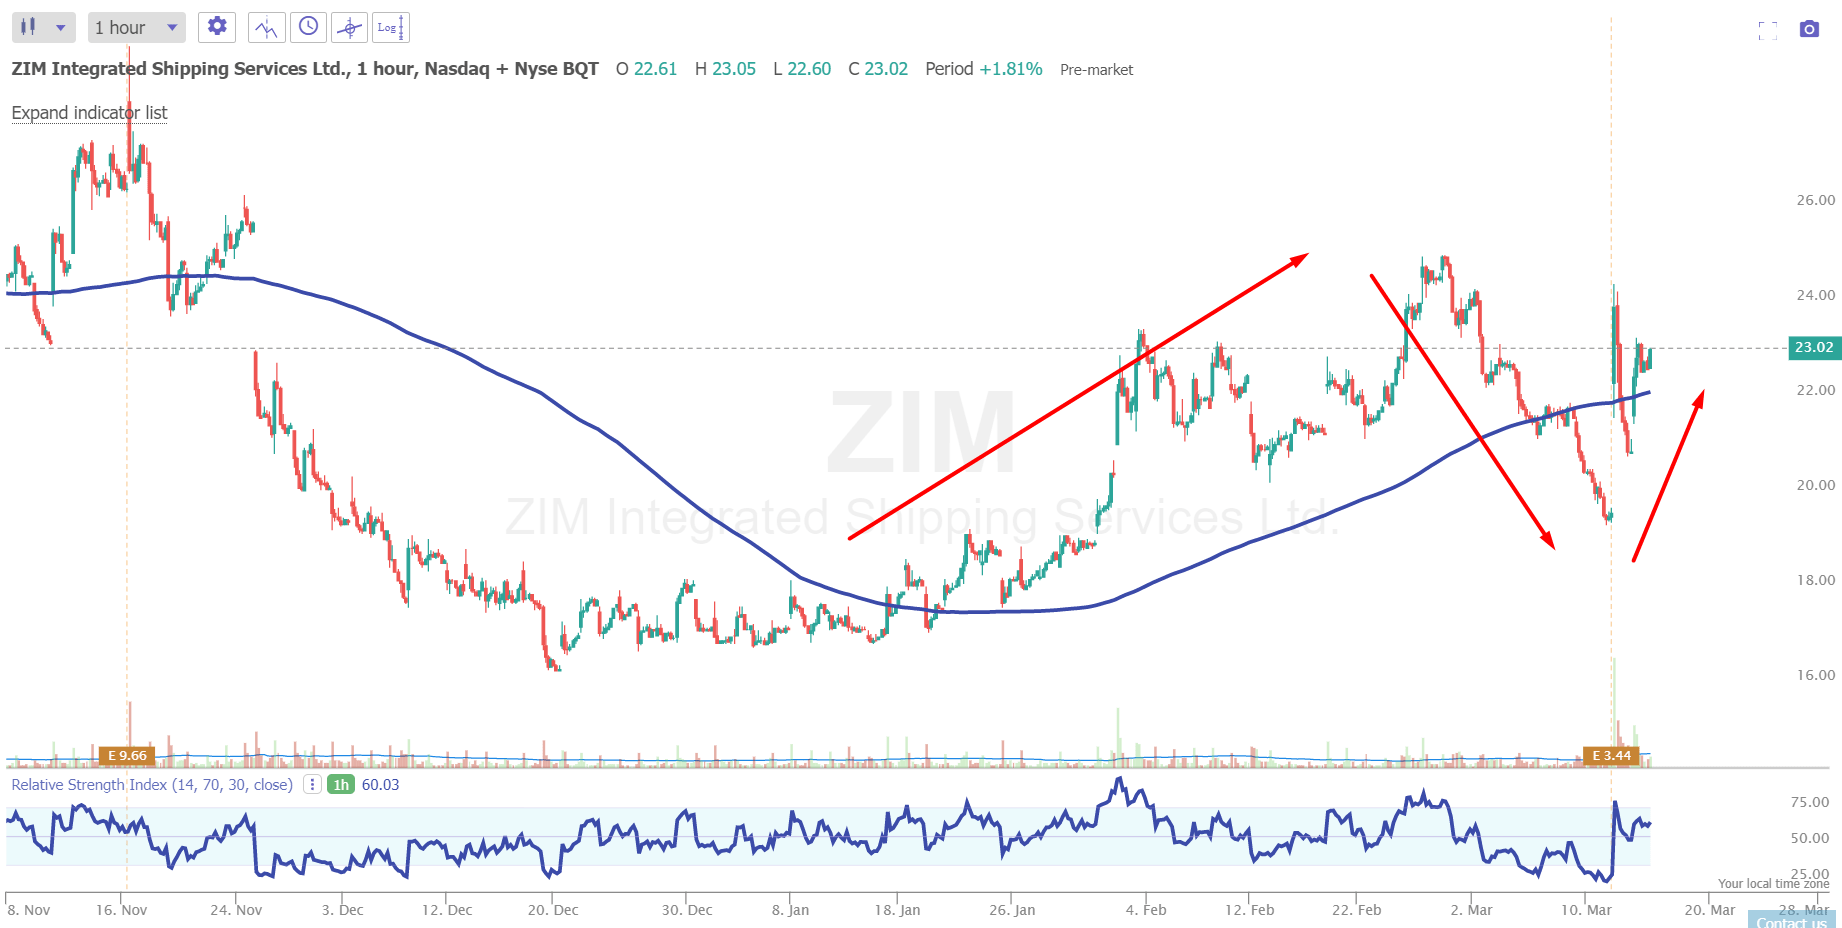Click the O 22.61 open price
Image resolution: width=1842 pixels, height=928 pixels.
[647, 69]
